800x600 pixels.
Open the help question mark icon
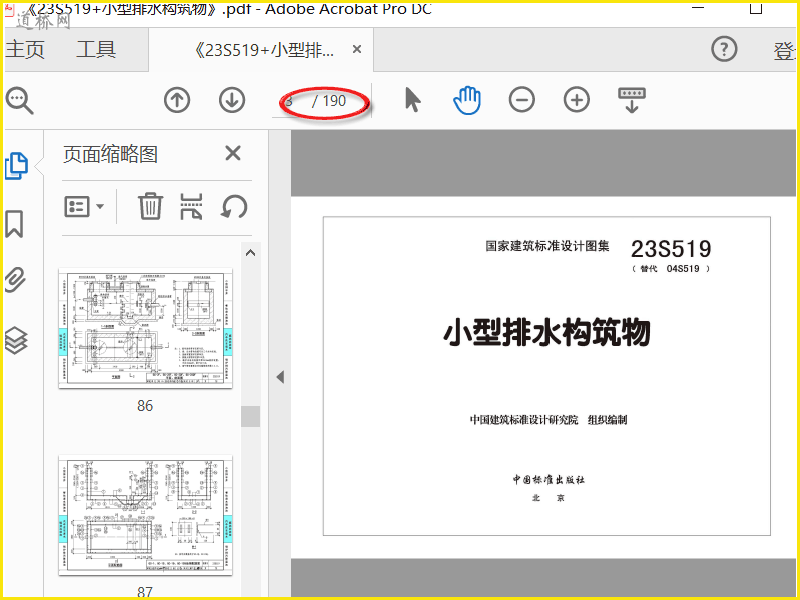point(724,49)
